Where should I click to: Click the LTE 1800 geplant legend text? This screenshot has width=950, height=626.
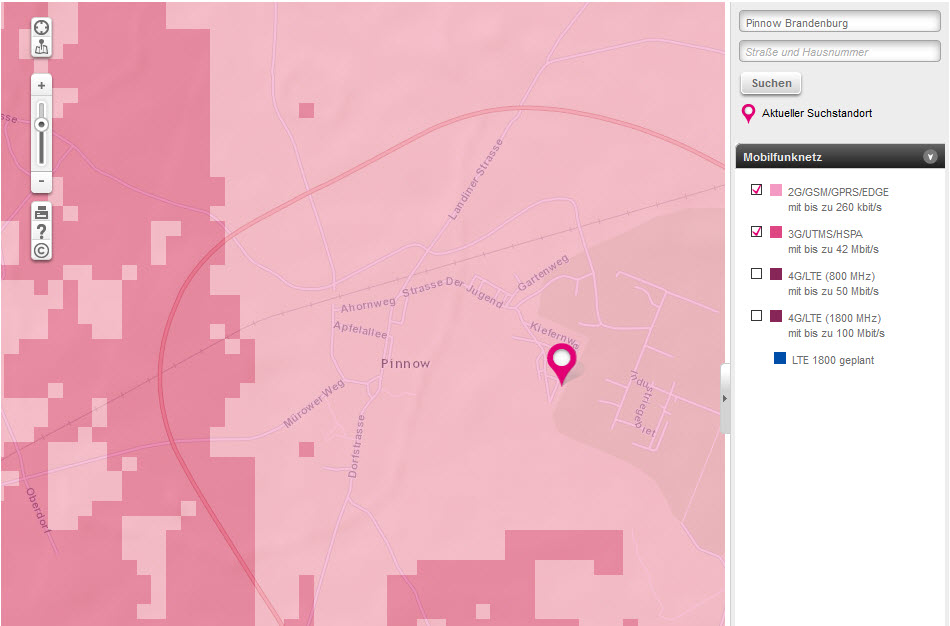click(x=832, y=360)
